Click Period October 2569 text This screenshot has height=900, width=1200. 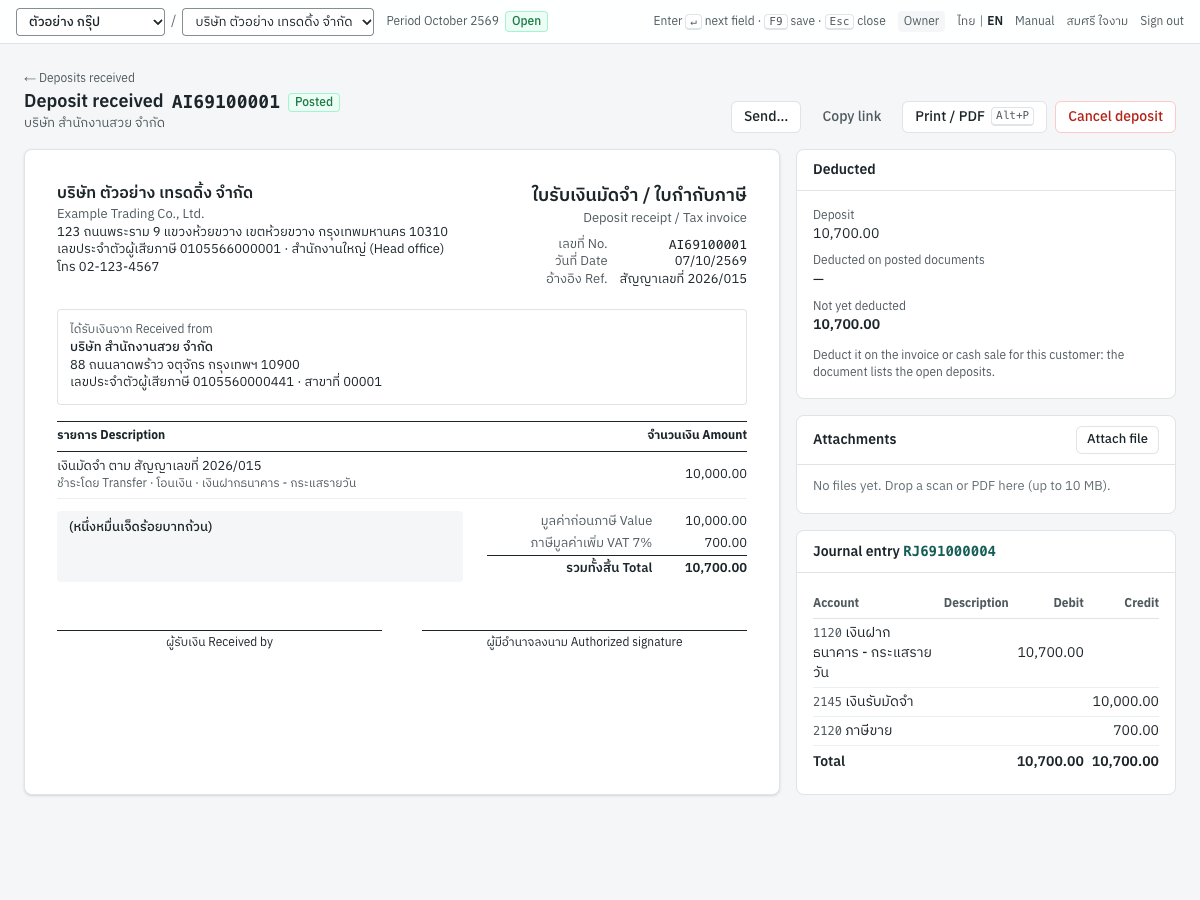[442, 21]
